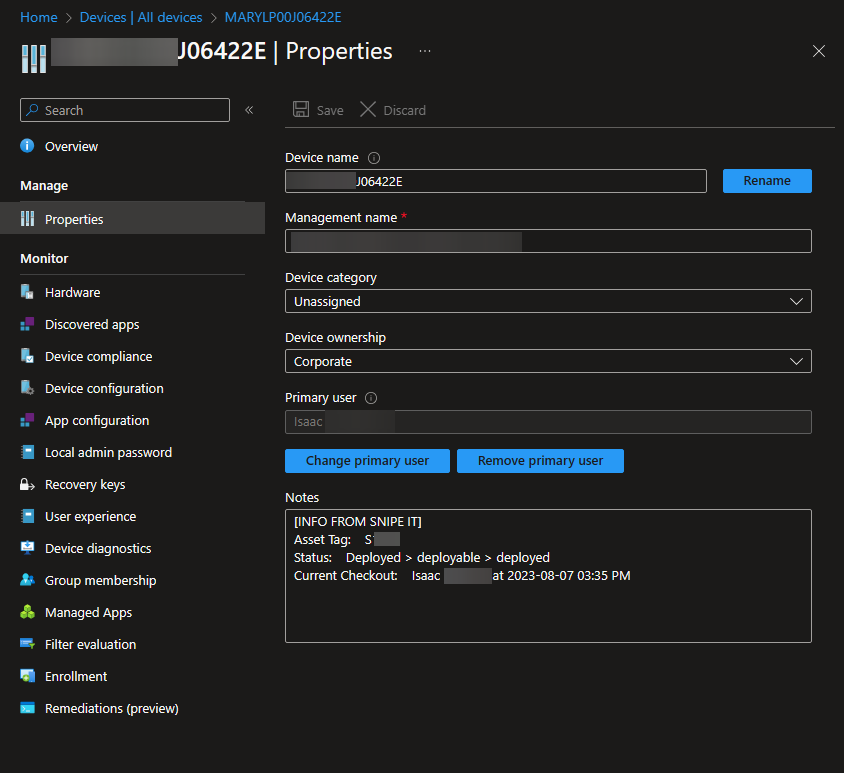Click the Rename button for the device name
844x773 pixels.
point(767,181)
